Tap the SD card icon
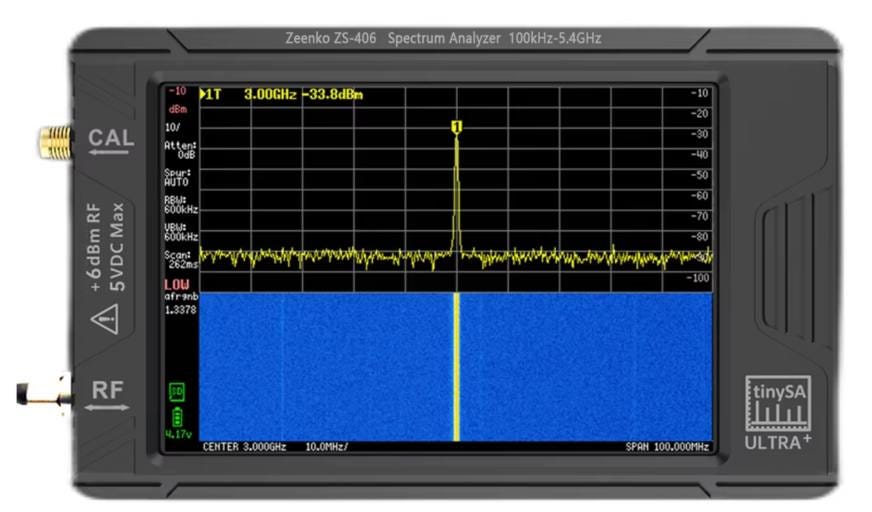Viewport: 872px width, 512px height. click(x=176, y=390)
